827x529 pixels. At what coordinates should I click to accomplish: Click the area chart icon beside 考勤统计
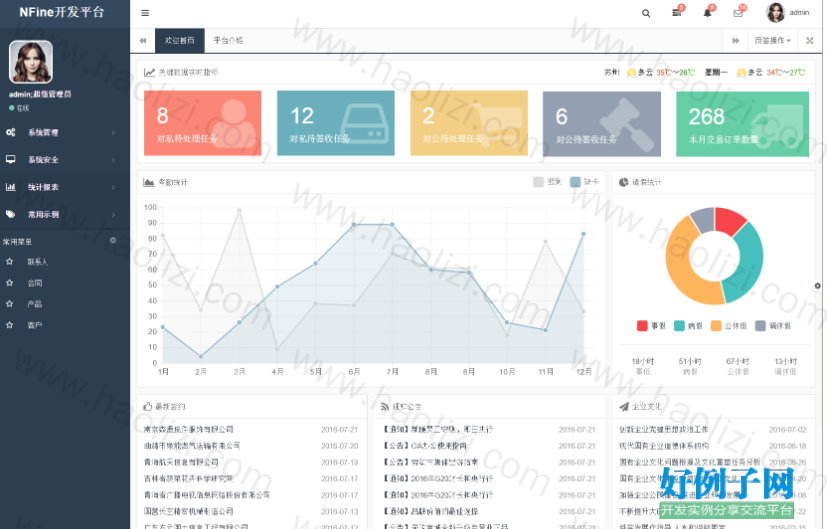[149, 182]
